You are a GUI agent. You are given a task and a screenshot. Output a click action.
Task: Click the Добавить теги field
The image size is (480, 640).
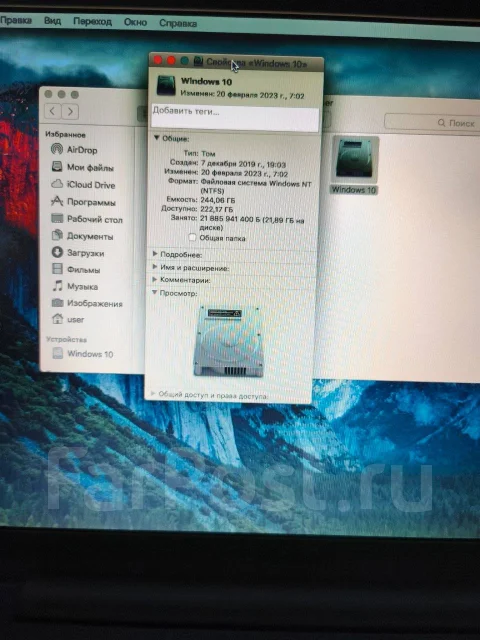pyautogui.click(x=235, y=118)
